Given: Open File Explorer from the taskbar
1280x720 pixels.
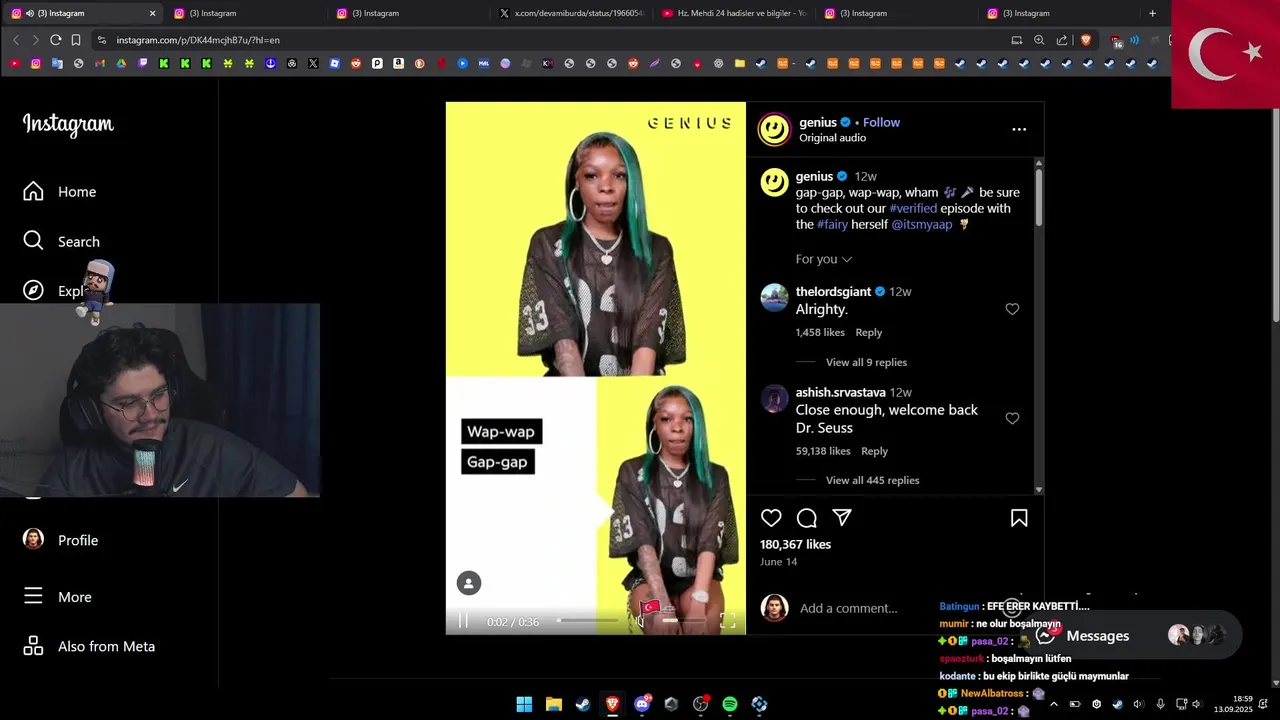Looking at the screenshot, I should click(x=553, y=704).
